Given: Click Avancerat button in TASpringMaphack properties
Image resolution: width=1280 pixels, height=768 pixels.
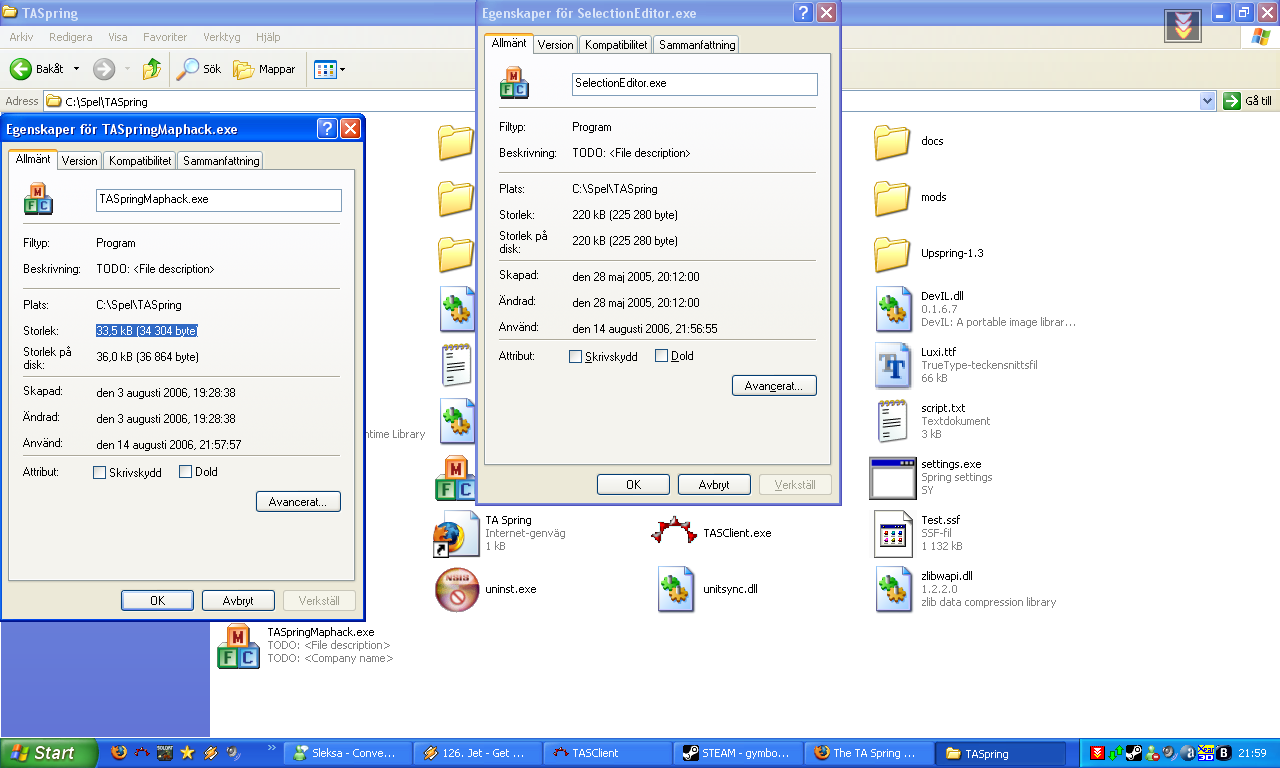Looking at the screenshot, I should [x=298, y=502].
